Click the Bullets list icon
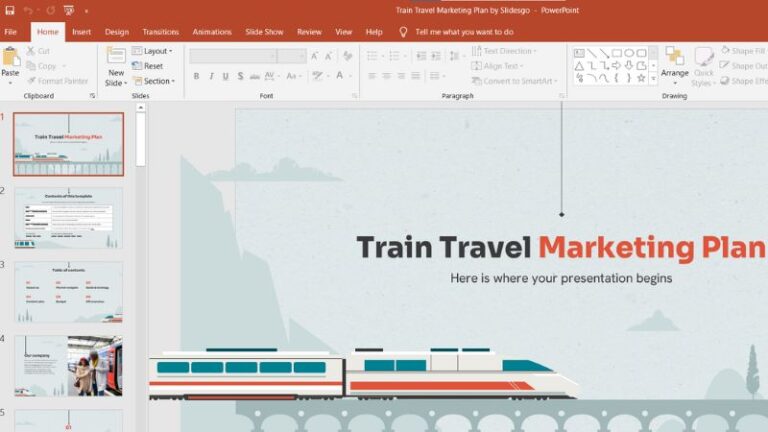Image resolution: width=768 pixels, height=432 pixels. click(372, 56)
